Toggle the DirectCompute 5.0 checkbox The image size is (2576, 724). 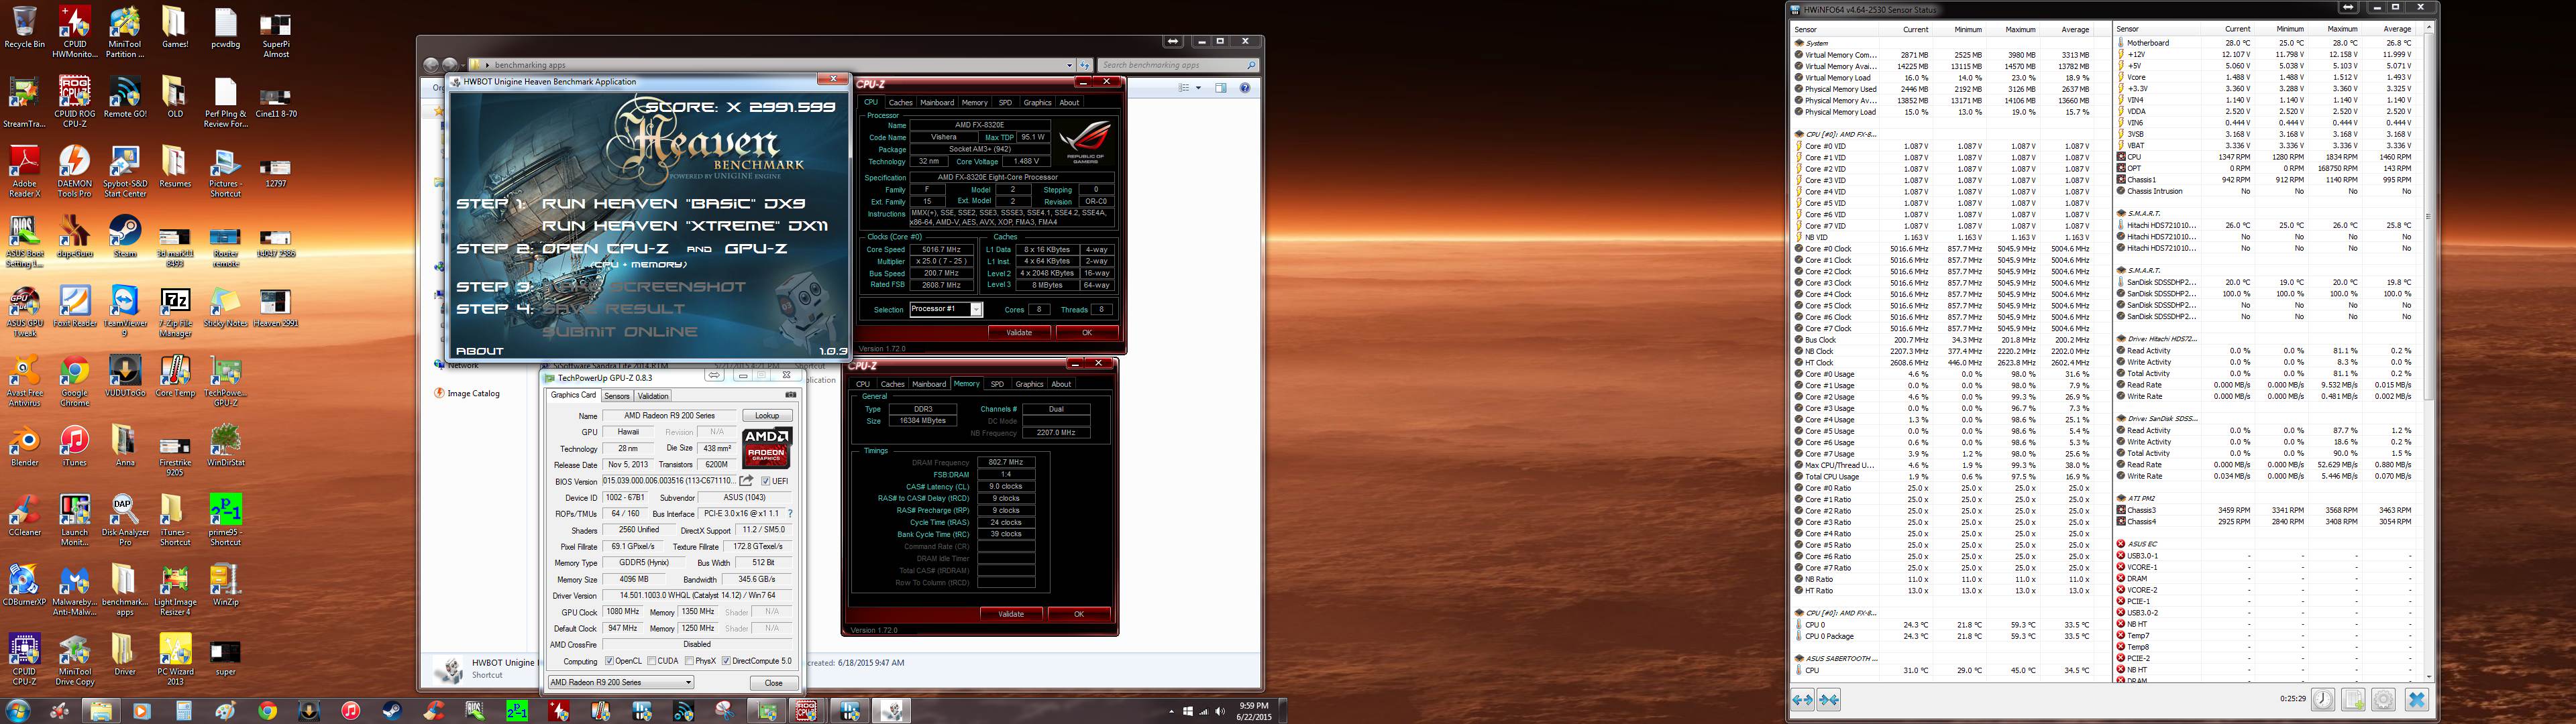[727, 661]
